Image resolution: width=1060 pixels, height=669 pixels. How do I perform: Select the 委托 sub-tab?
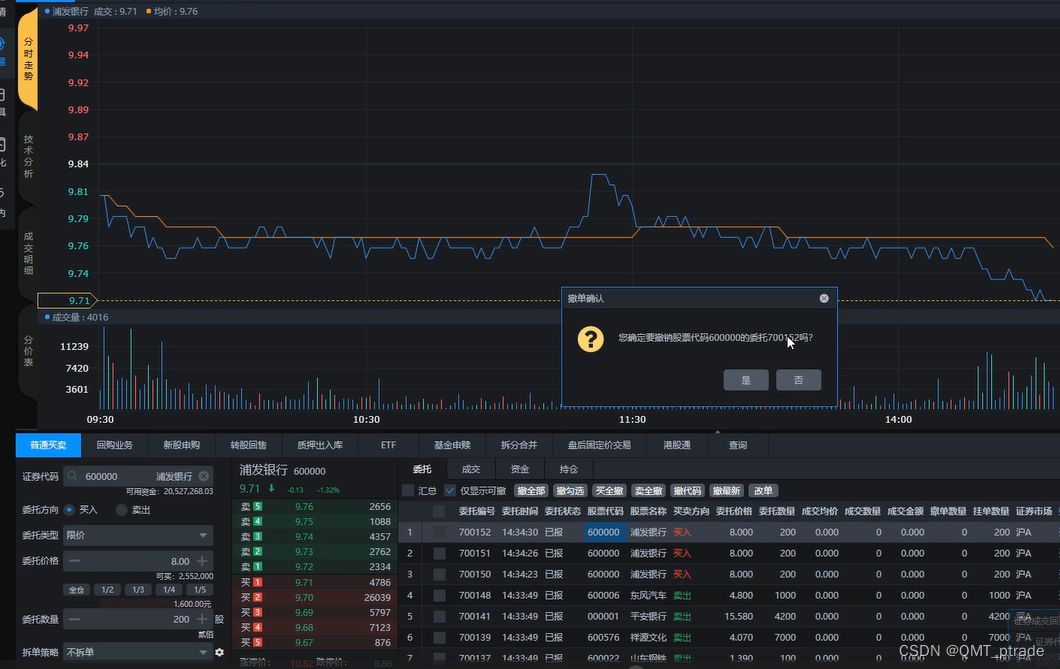coord(422,469)
